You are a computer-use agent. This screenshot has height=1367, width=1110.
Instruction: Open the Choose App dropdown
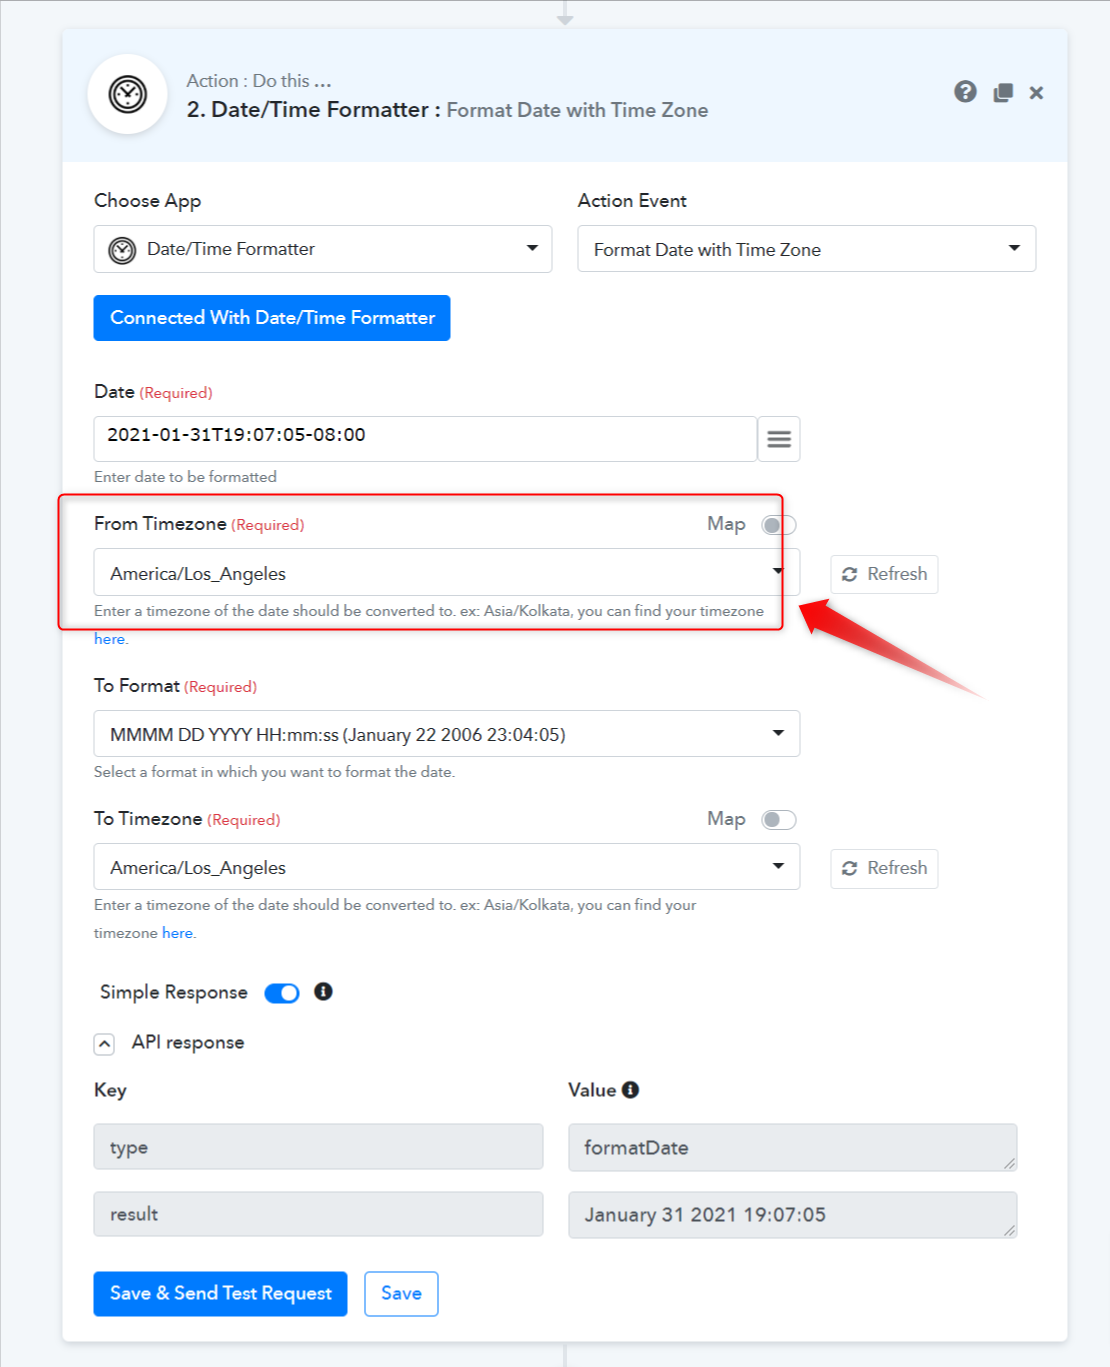(323, 249)
